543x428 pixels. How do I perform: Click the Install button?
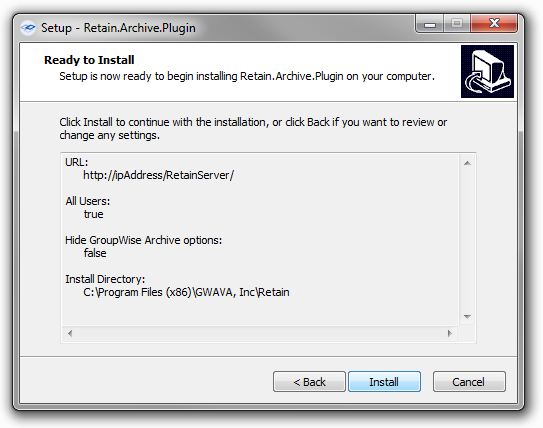pos(384,382)
